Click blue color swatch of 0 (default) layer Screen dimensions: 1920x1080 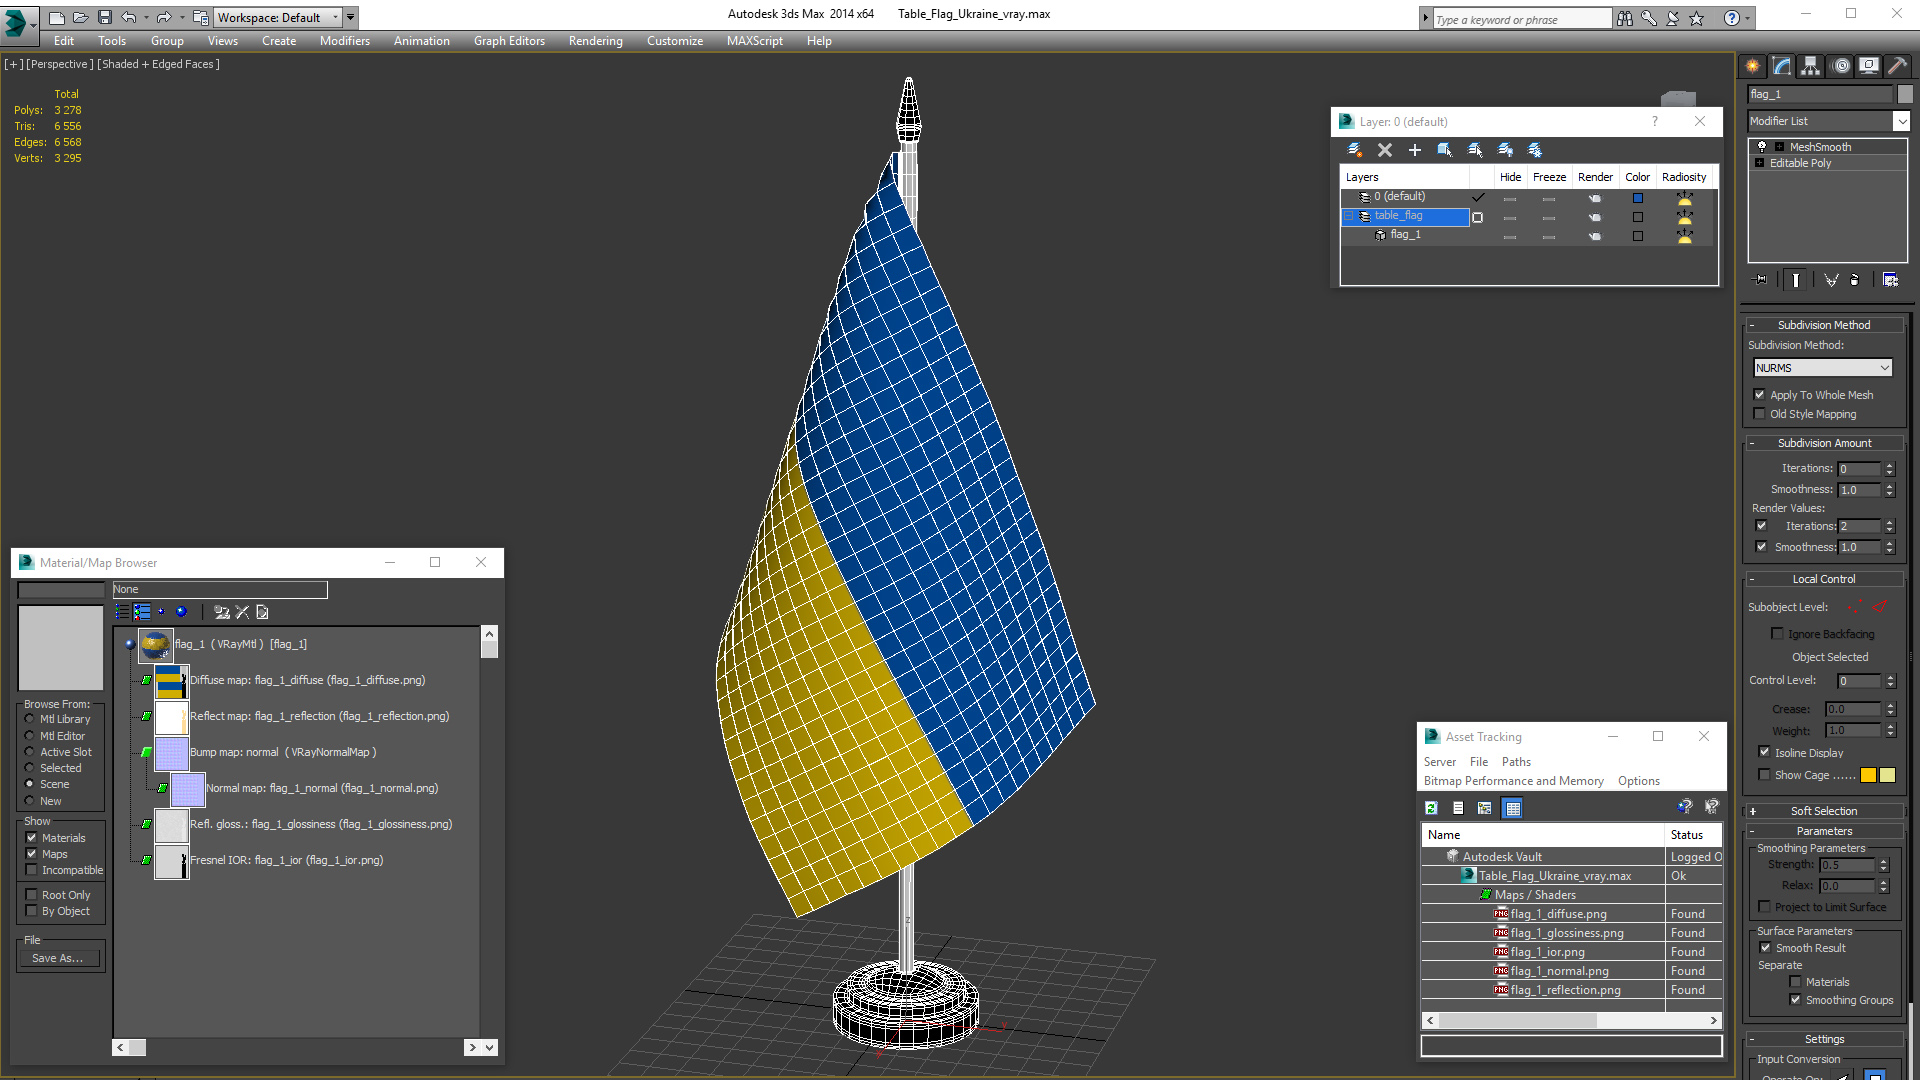pyautogui.click(x=1638, y=198)
